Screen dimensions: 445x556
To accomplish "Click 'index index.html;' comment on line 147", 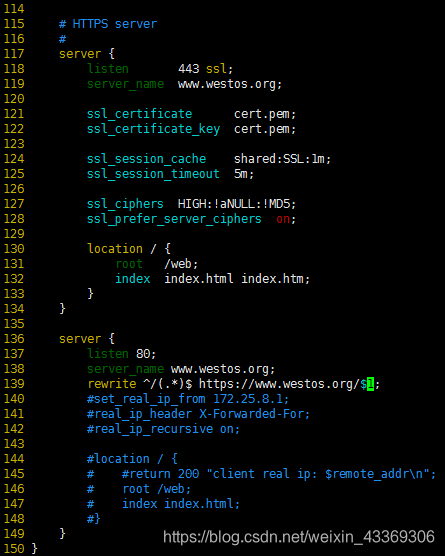I will 181,504.
